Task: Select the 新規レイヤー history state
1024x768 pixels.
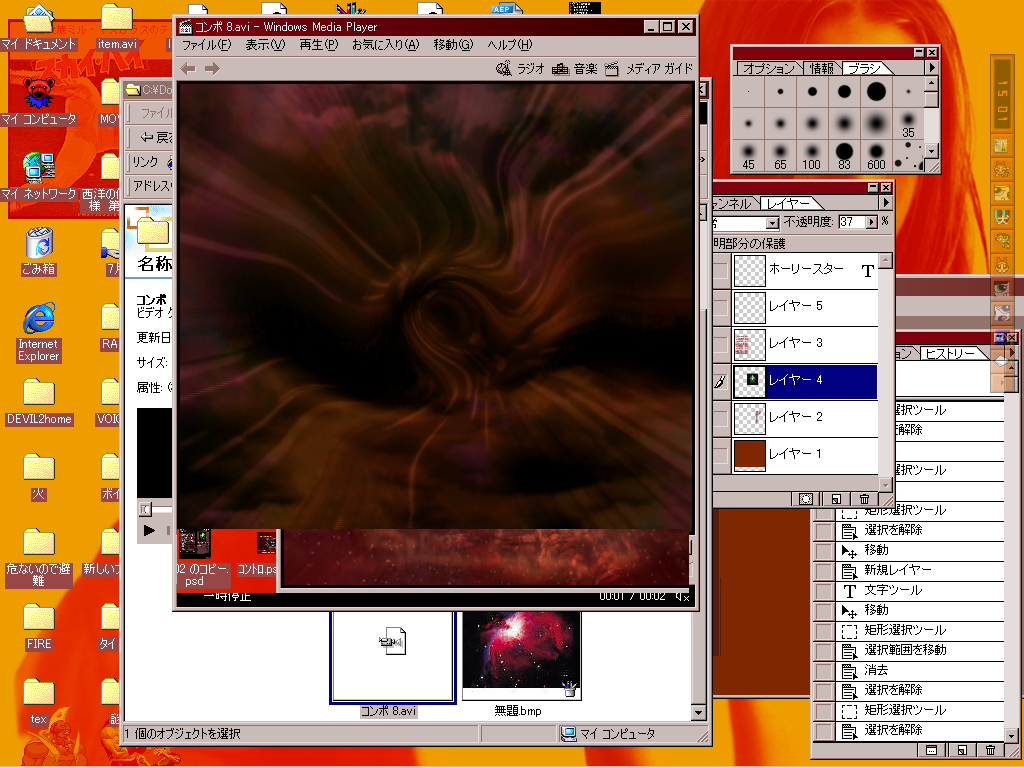Action: [x=920, y=571]
